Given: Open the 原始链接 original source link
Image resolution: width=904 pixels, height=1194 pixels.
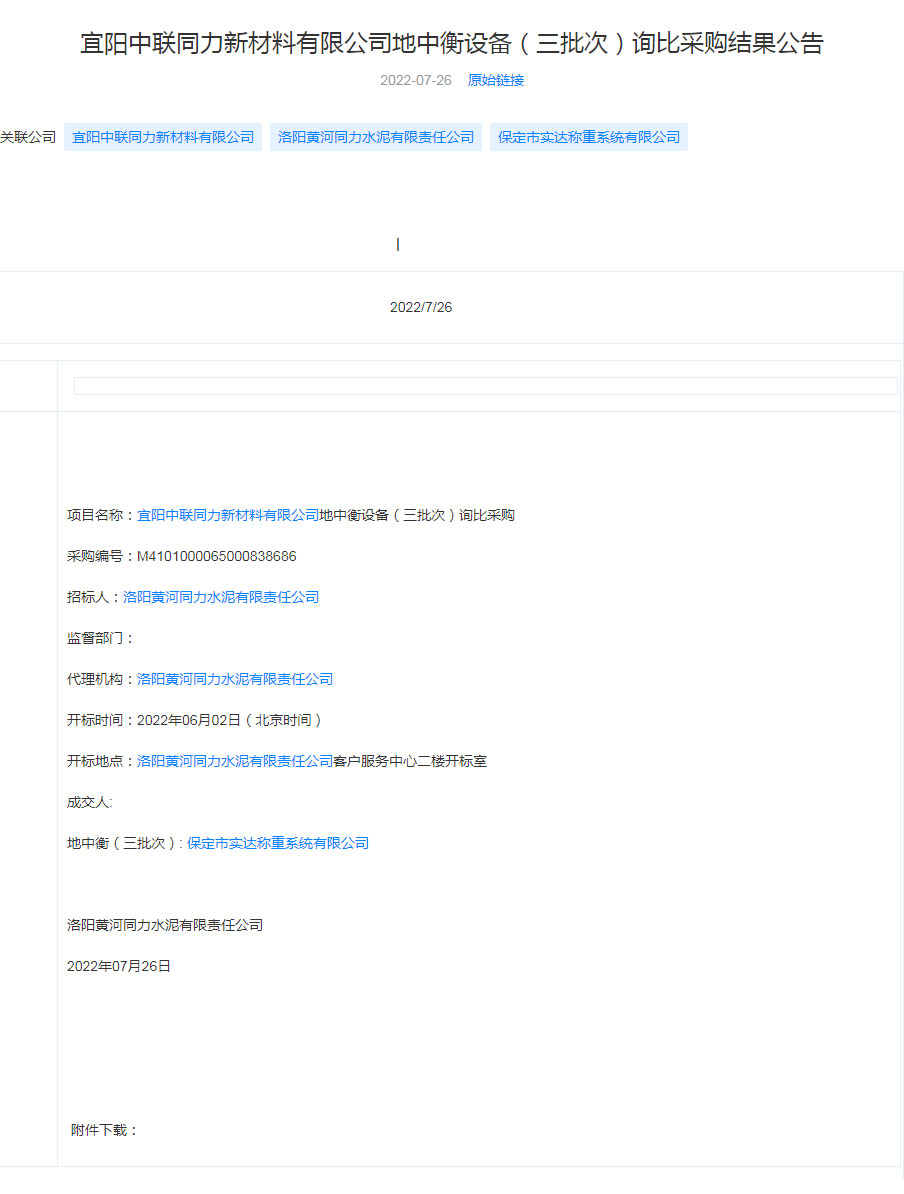Looking at the screenshot, I should pos(495,80).
